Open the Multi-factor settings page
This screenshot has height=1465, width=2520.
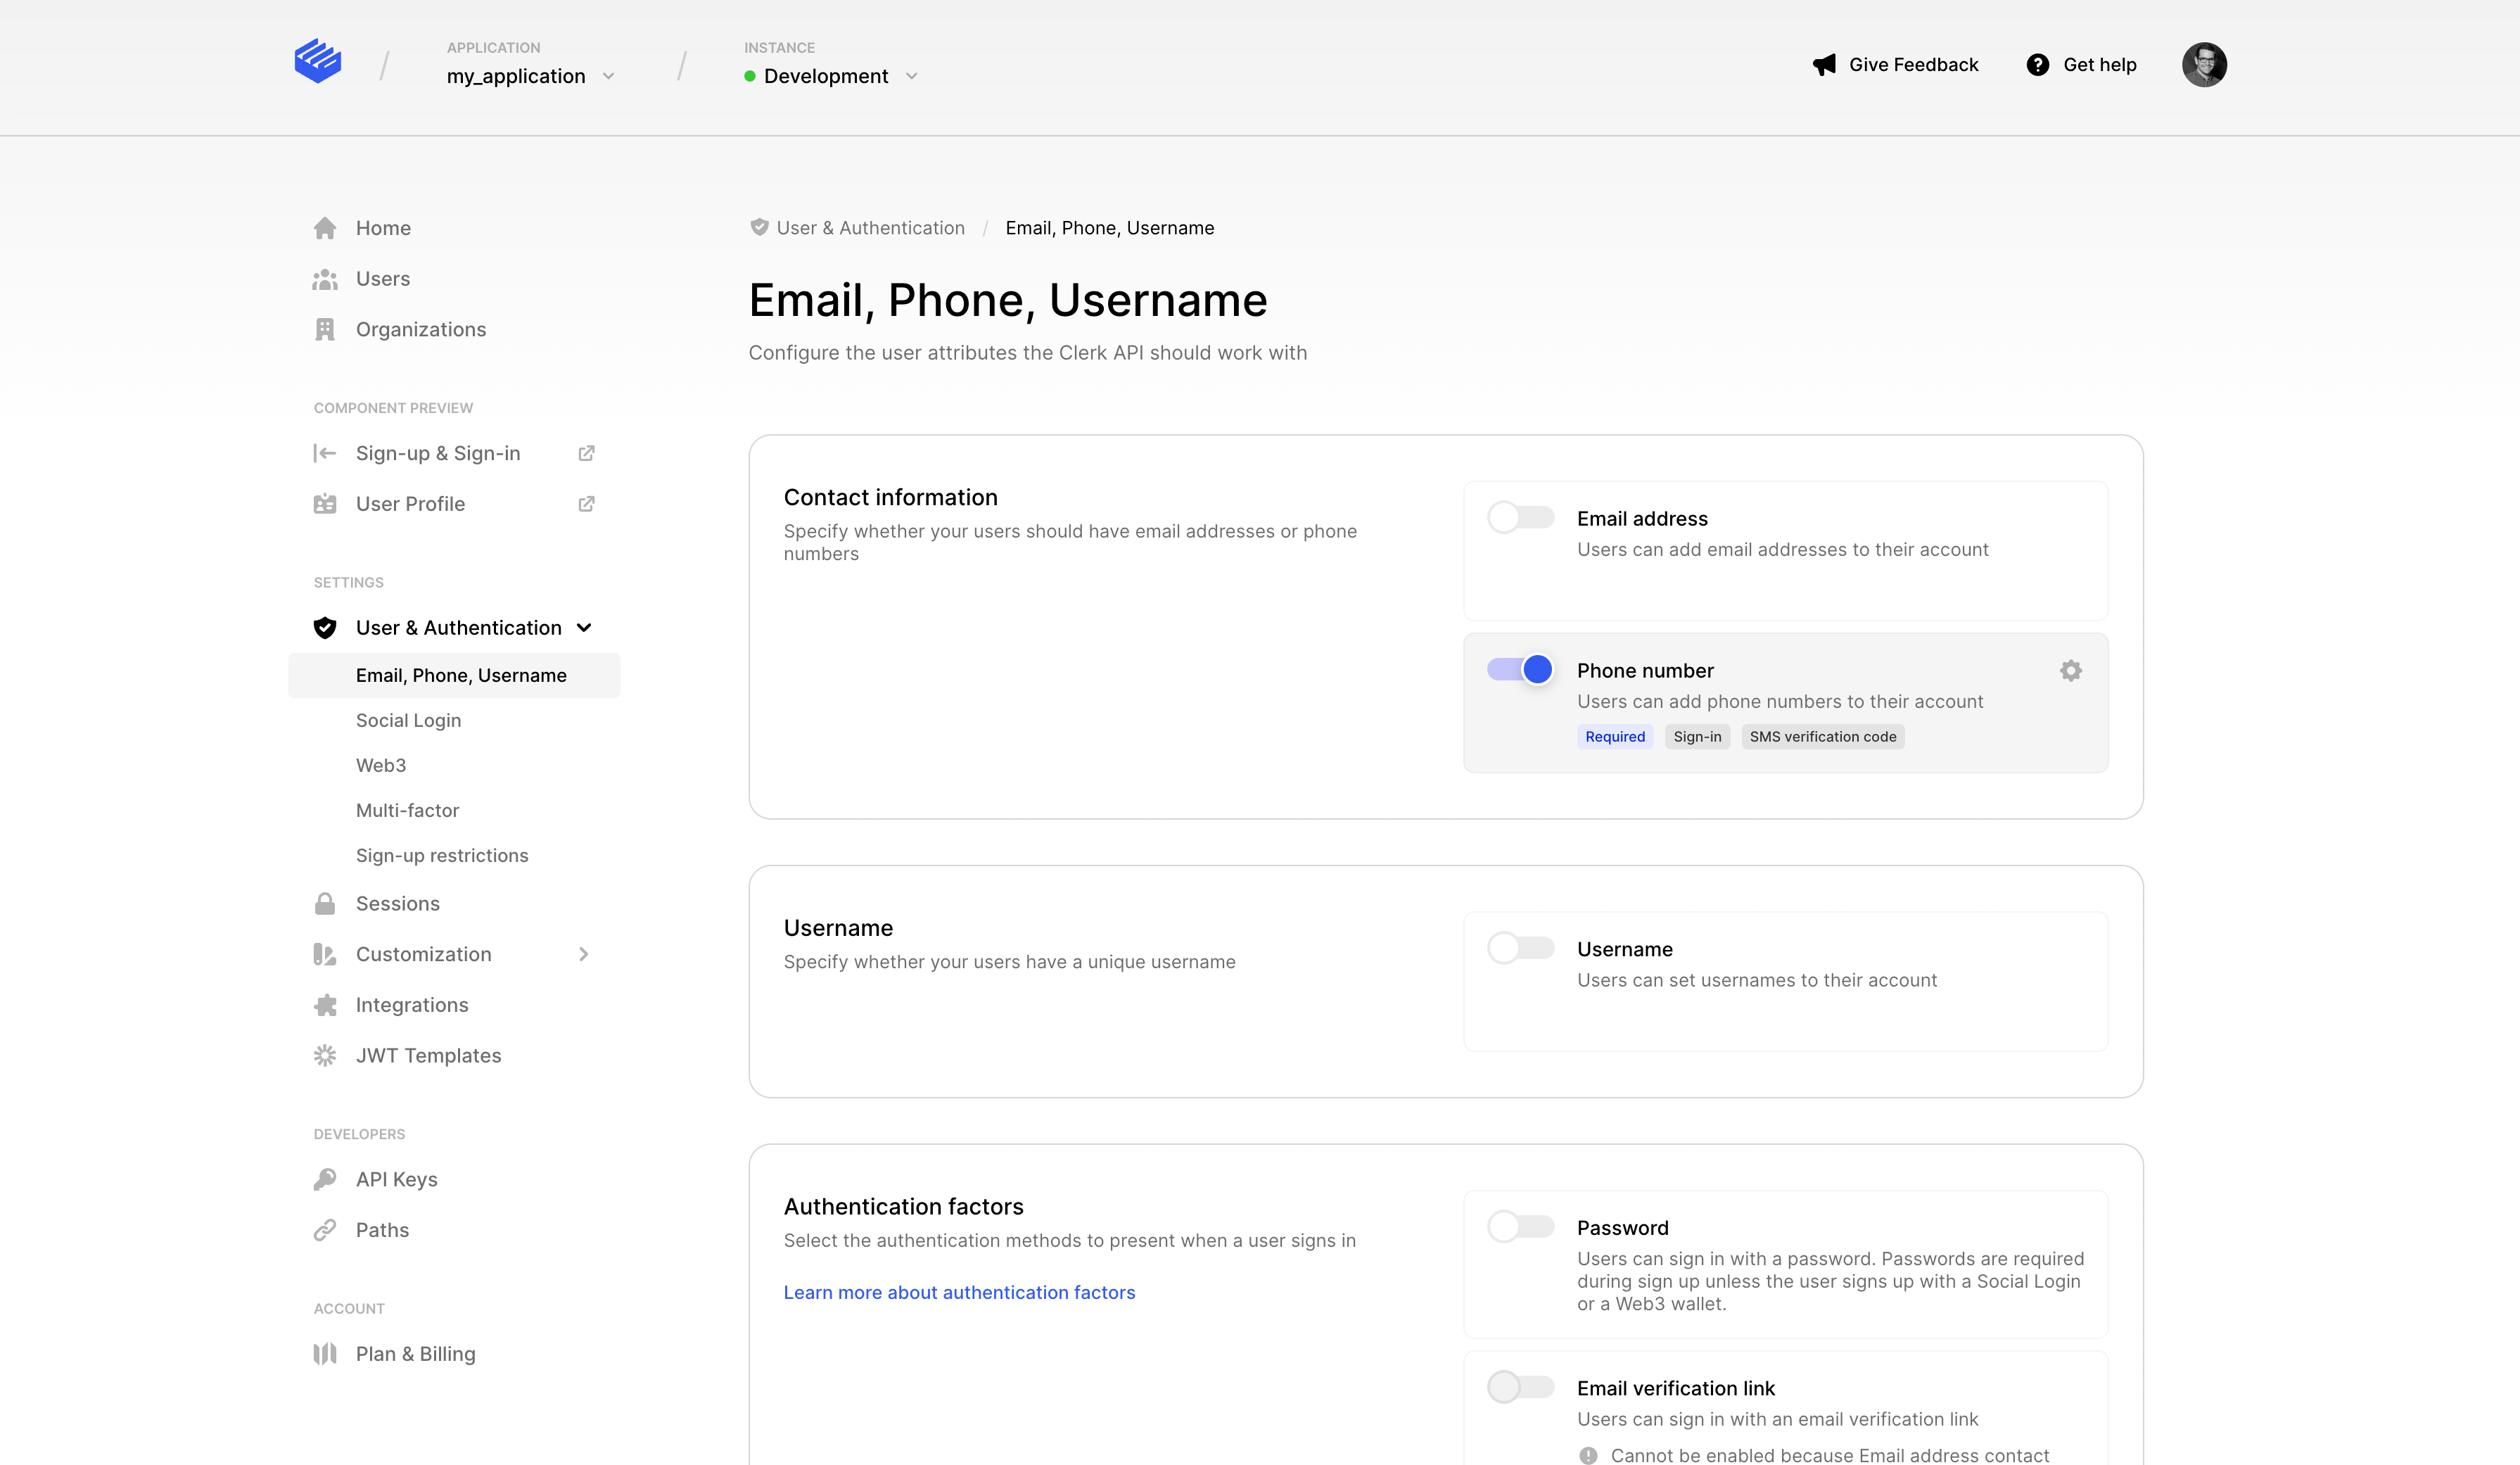pos(407,810)
